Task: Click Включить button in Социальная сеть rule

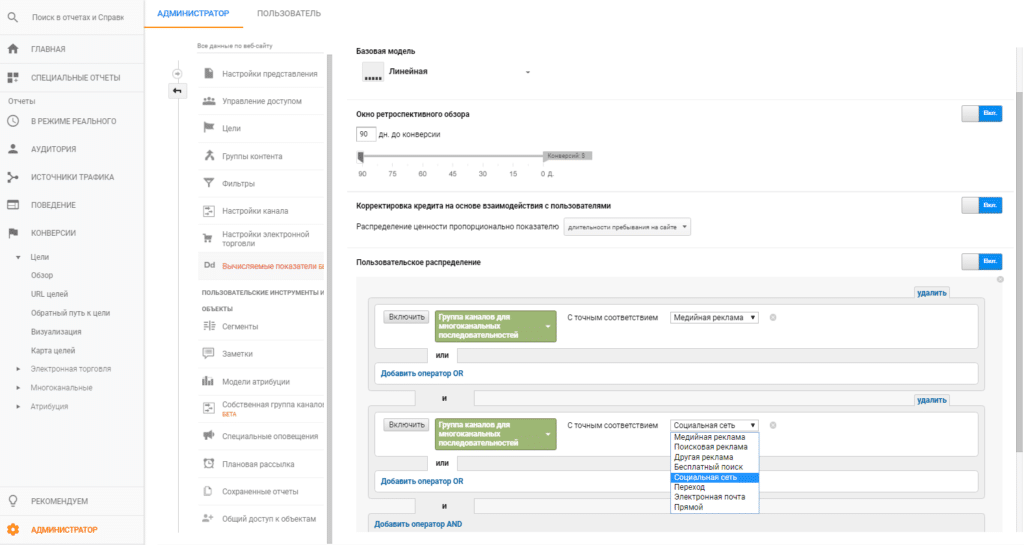Action: coord(406,425)
